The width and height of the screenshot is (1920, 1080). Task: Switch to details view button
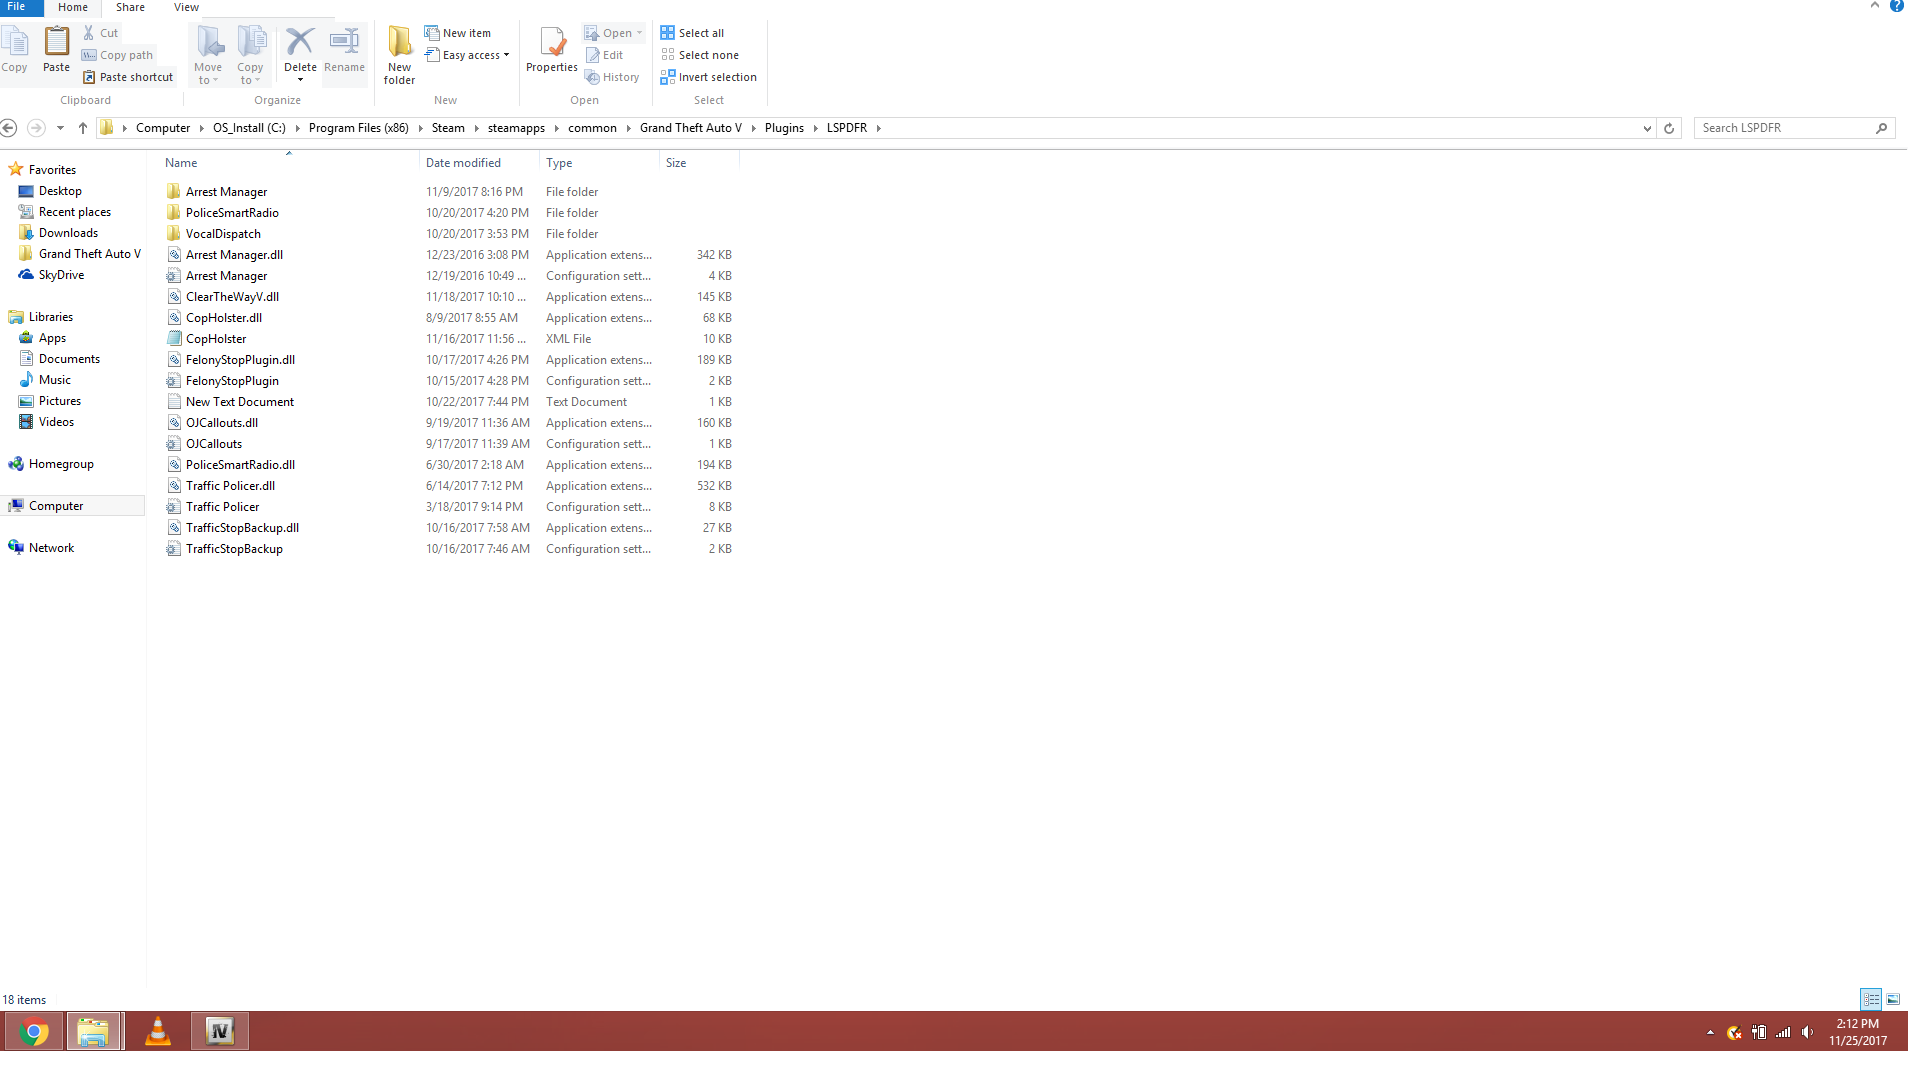coord(1871,999)
